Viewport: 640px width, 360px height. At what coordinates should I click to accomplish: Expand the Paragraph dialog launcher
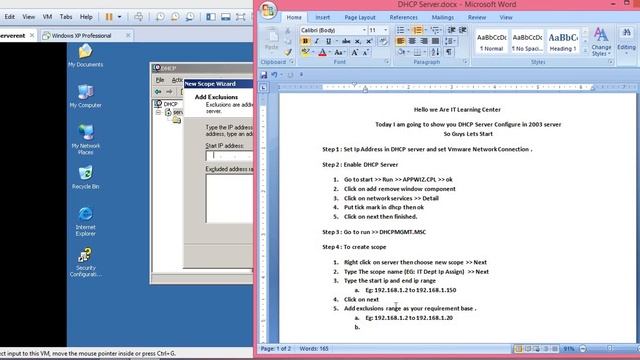click(x=465, y=62)
